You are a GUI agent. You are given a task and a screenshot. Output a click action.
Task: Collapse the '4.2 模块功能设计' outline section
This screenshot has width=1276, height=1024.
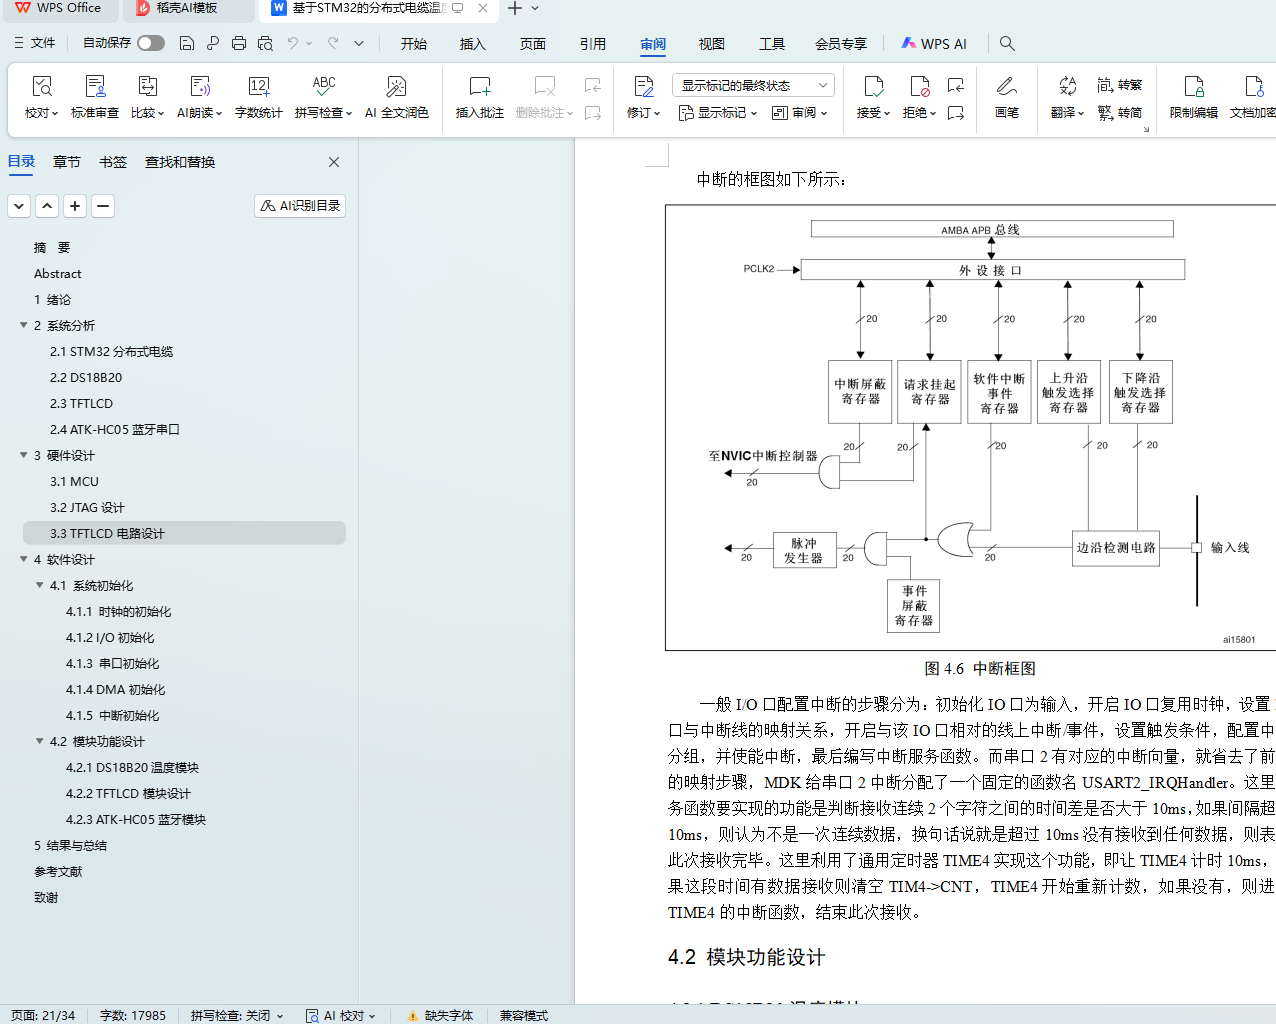click(40, 741)
